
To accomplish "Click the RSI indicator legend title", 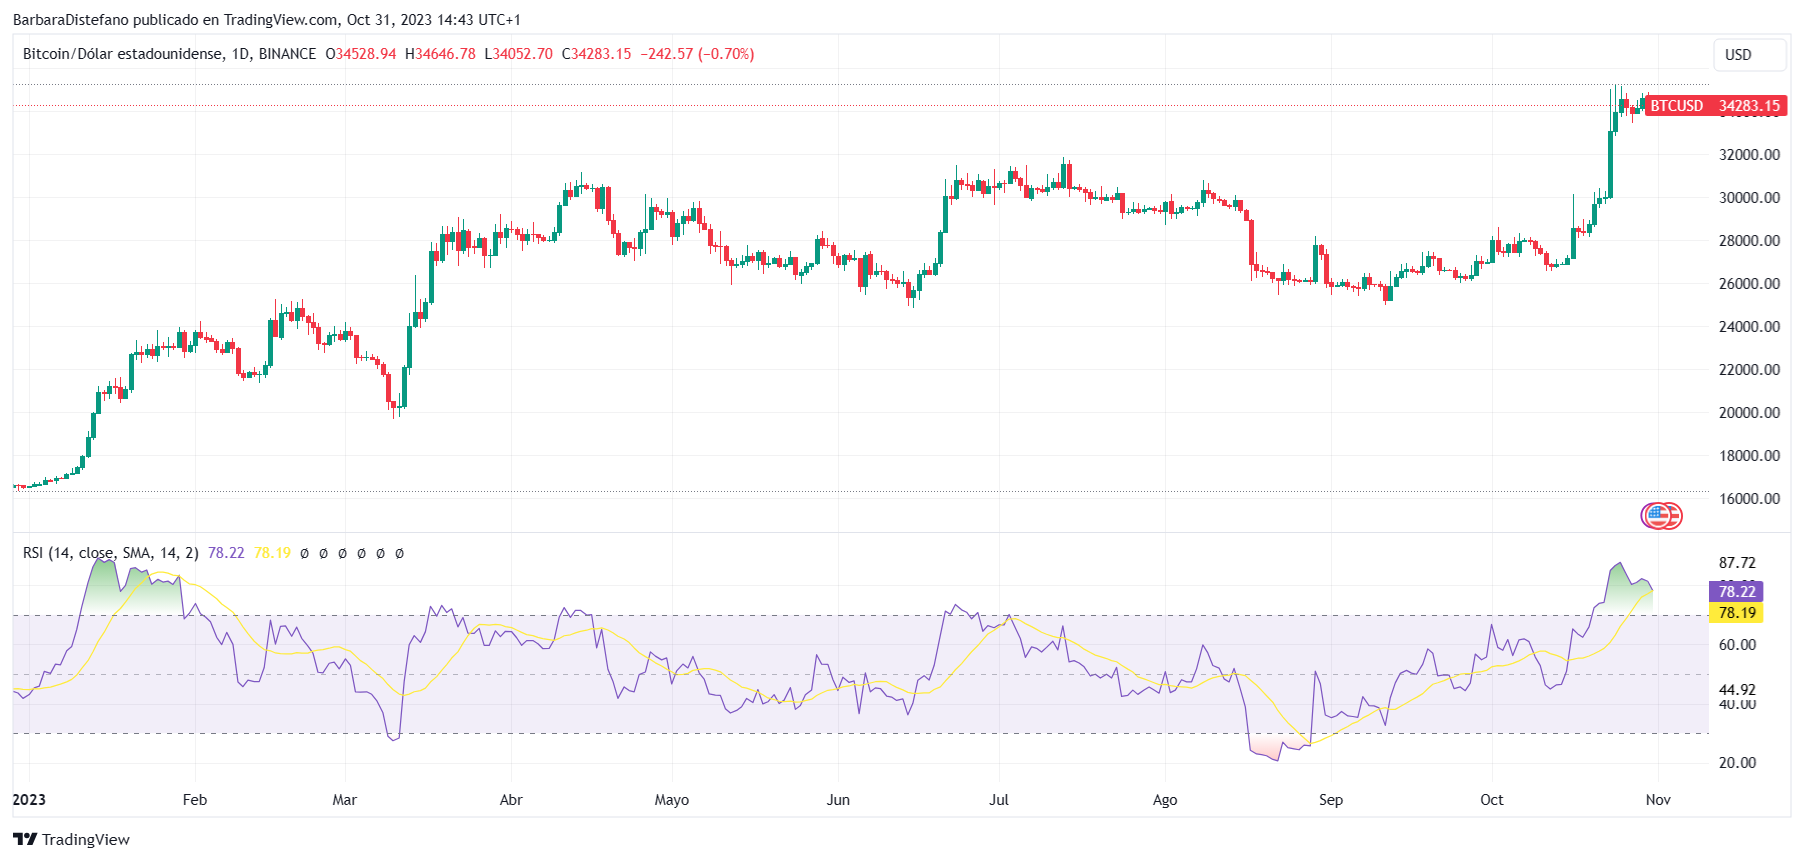I will click(110, 553).
